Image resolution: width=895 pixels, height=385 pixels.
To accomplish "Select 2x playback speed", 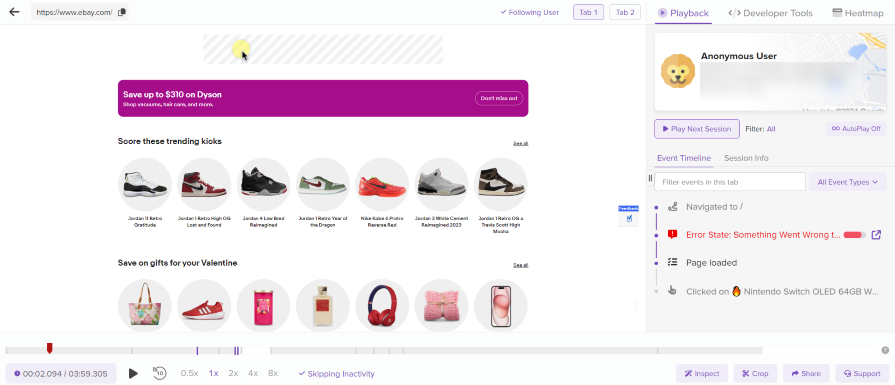I will (x=233, y=373).
